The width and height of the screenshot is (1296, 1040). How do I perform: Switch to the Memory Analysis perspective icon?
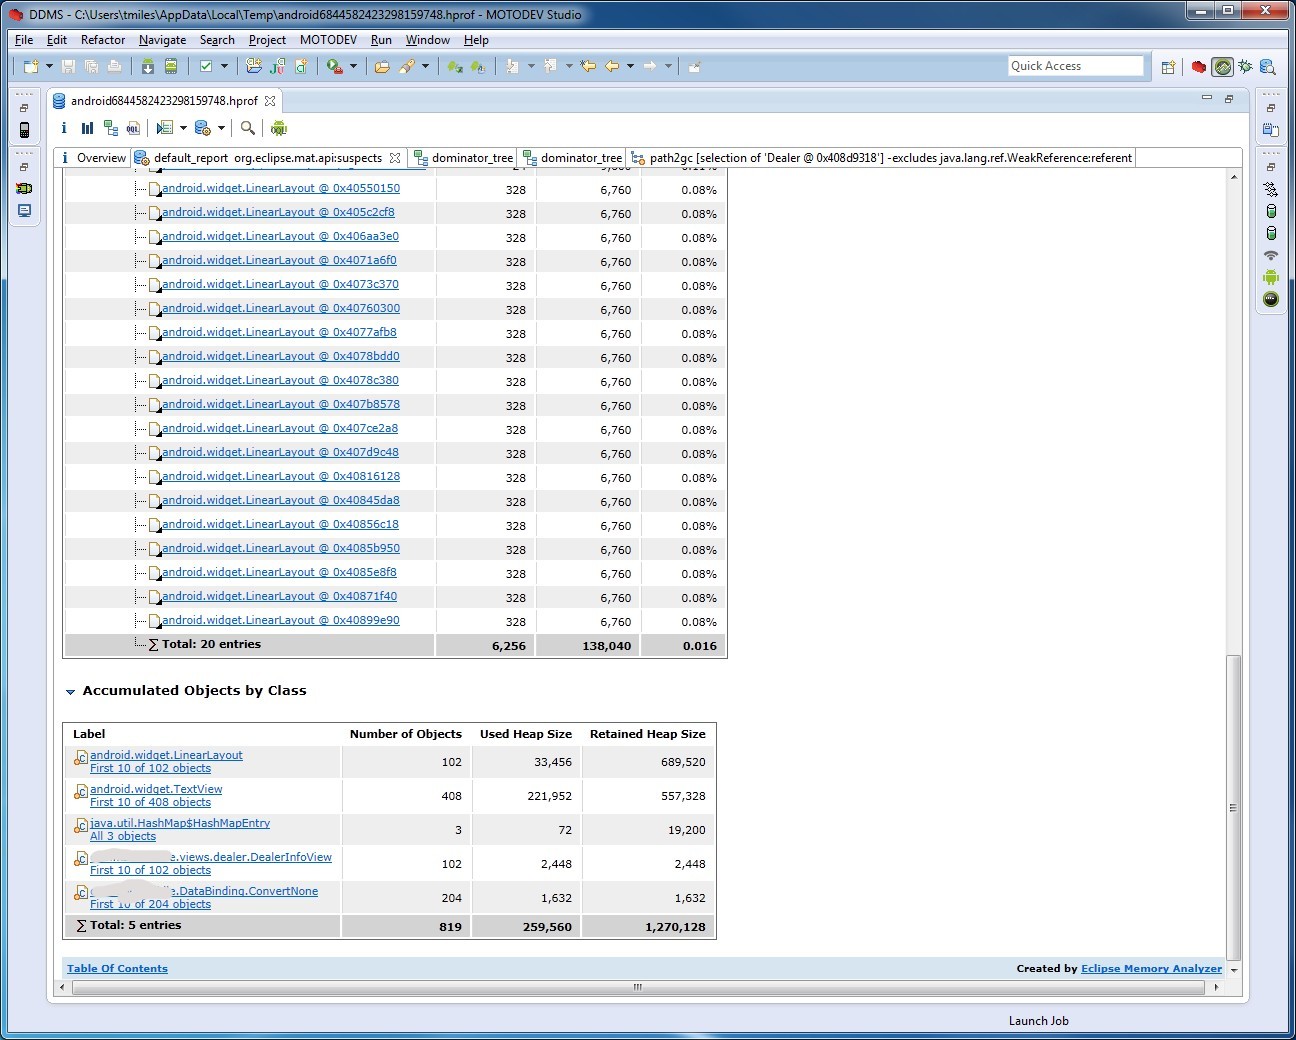click(1268, 67)
